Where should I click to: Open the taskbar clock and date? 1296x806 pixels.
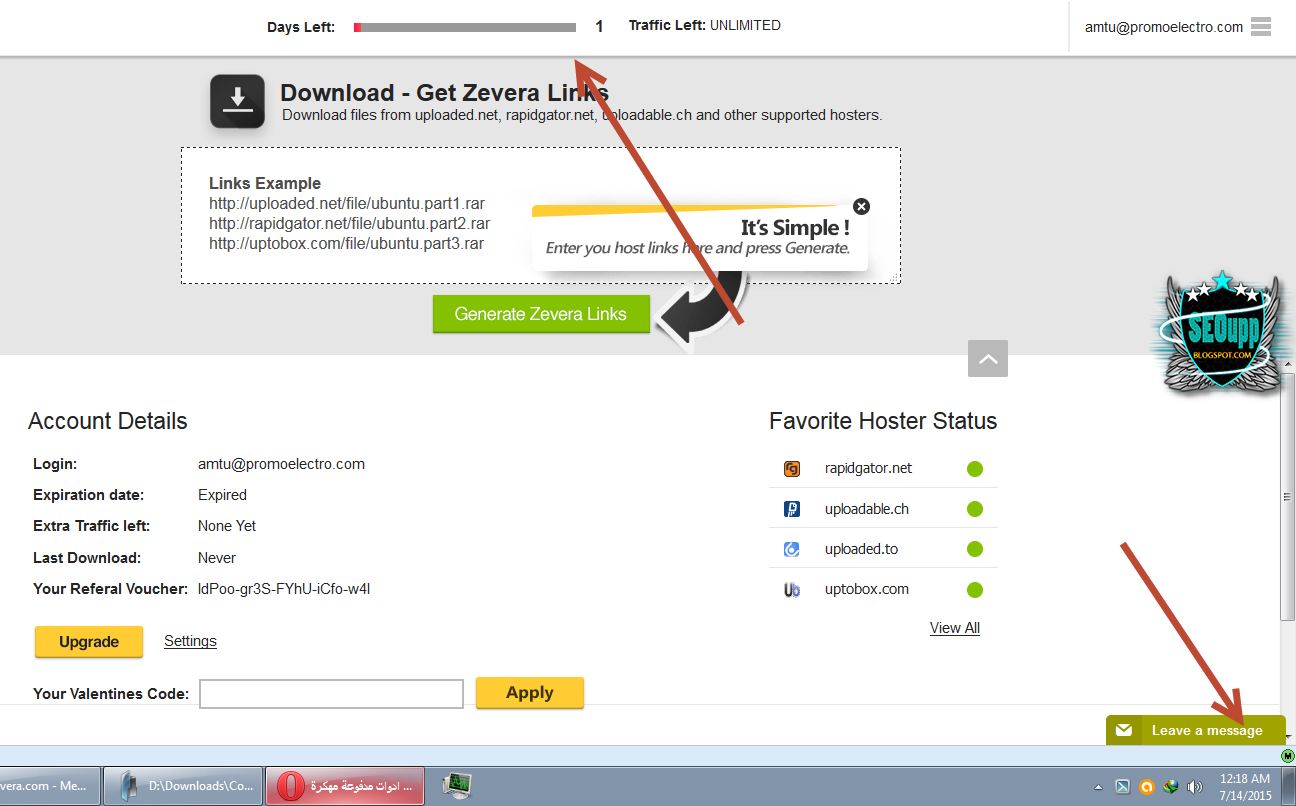(x=1245, y=786)
